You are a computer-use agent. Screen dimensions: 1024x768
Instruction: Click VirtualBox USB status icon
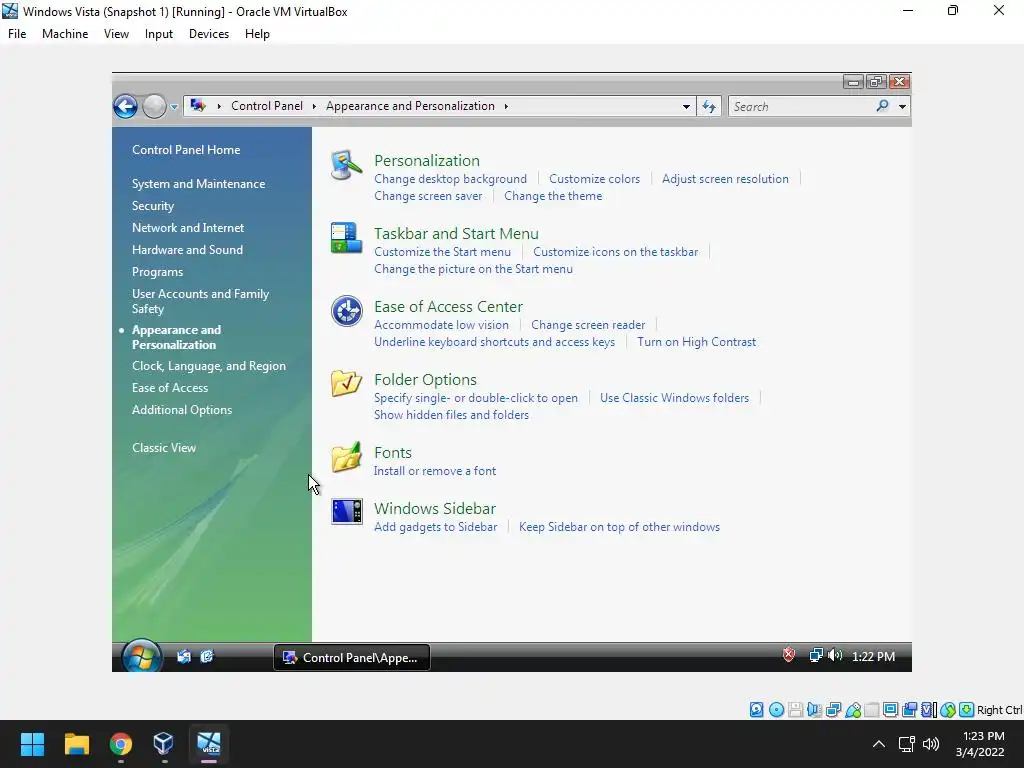coord(853,710)
